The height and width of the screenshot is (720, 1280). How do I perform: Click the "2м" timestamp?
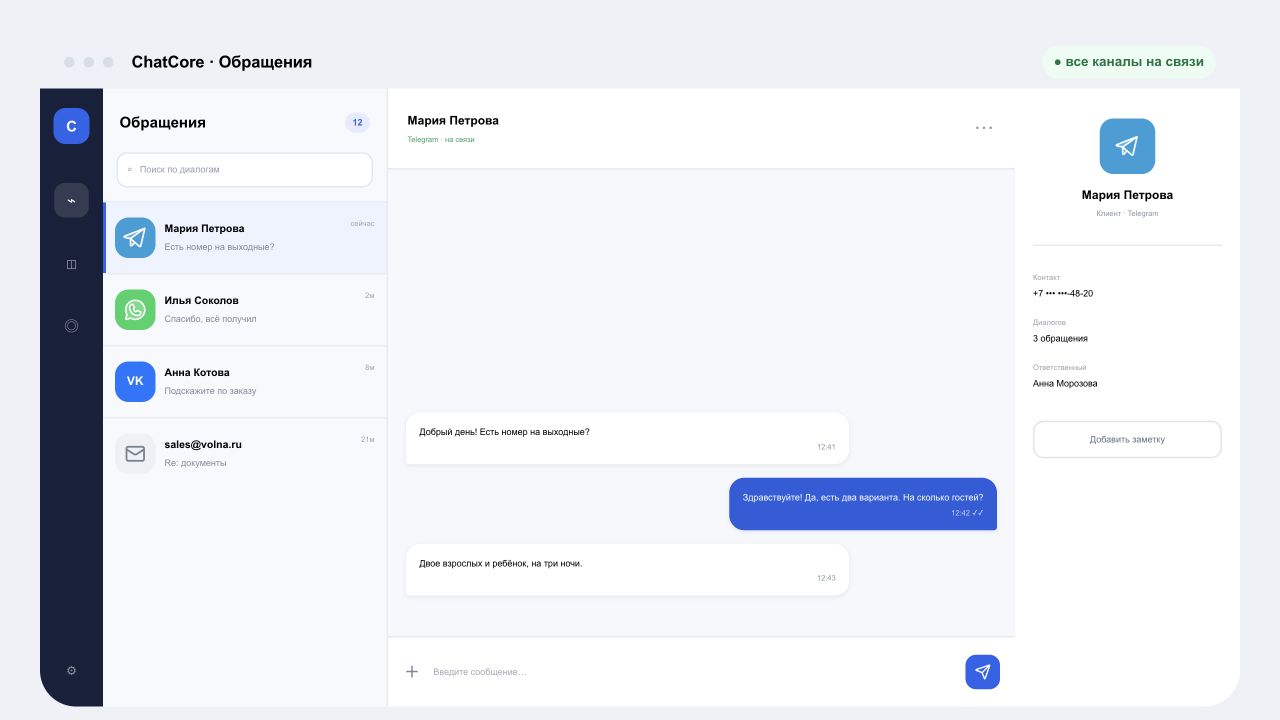[370, 296]
